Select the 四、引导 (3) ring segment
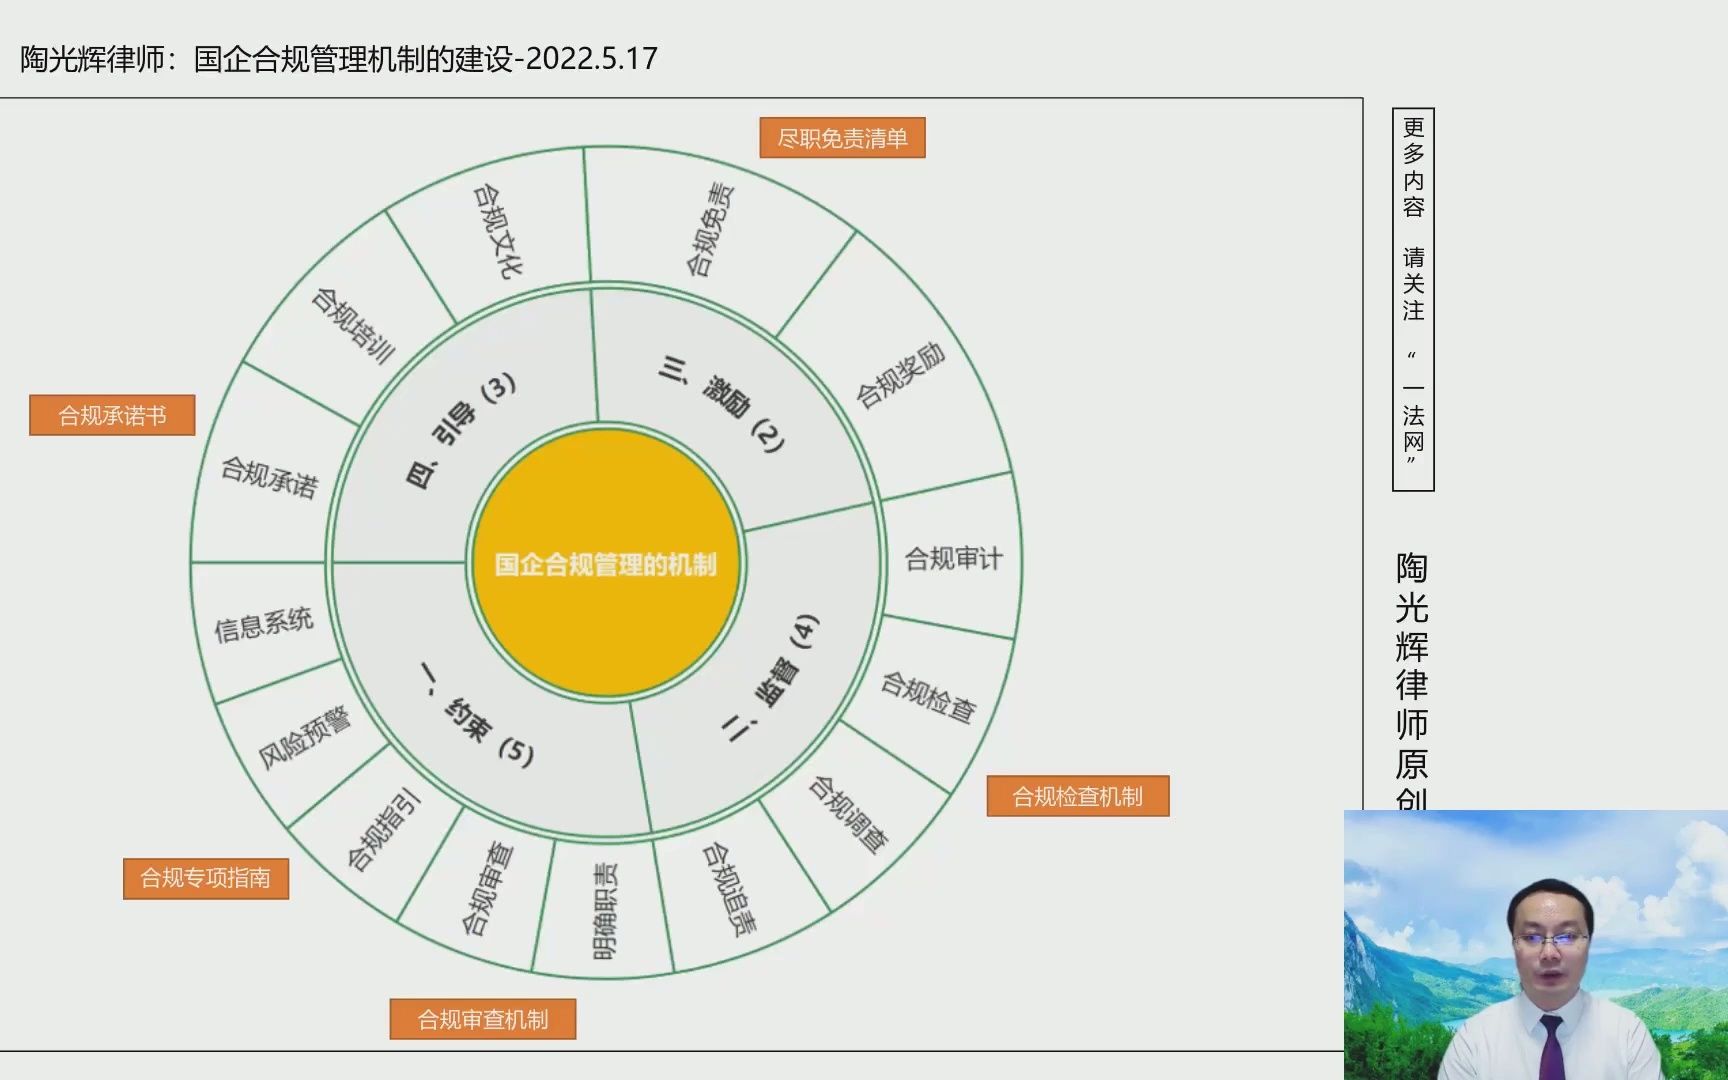This screenshot has height=1080, width=1728. [x=463, y=430]
